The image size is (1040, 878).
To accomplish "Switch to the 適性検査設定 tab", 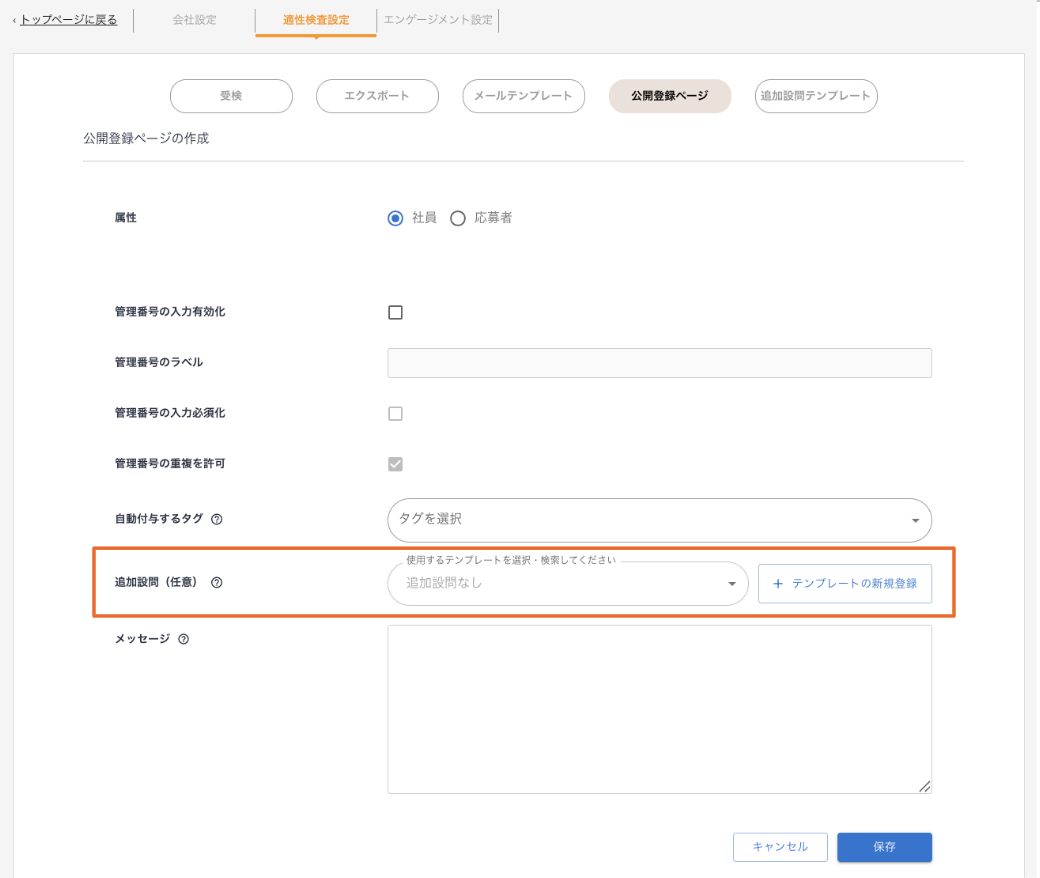I will (316, 20).
